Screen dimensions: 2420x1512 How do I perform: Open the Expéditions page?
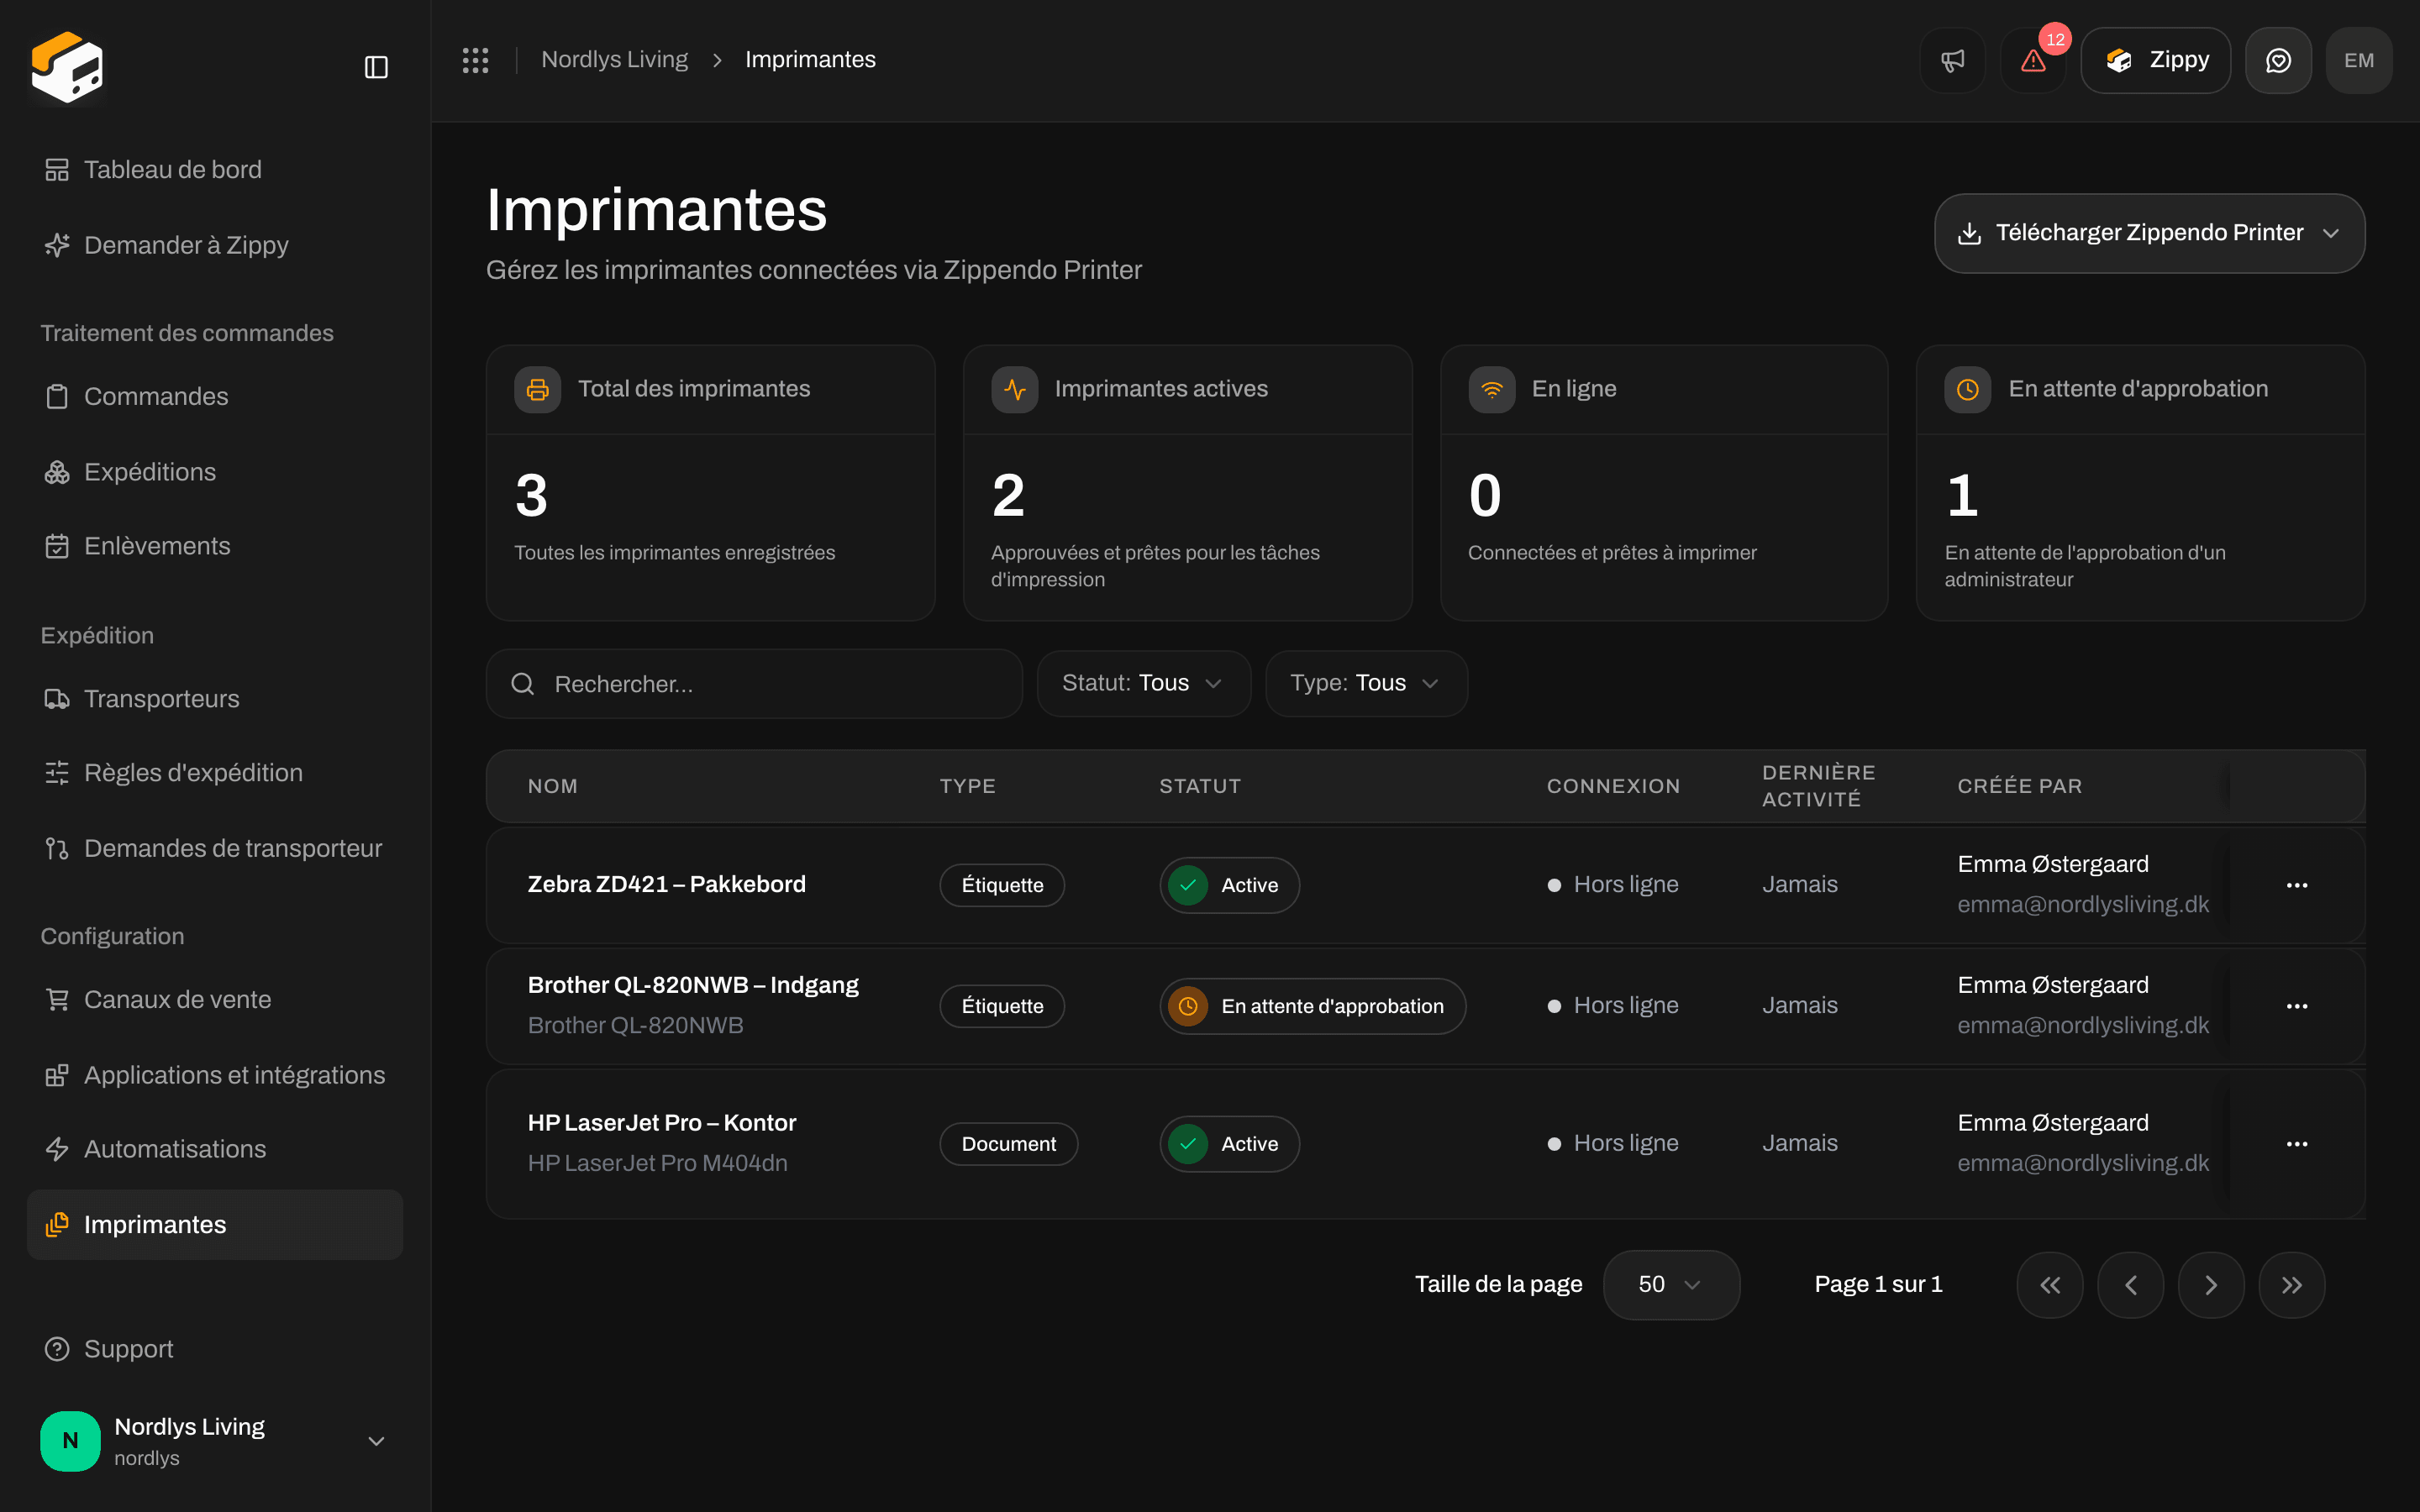[x=215, y=472]
